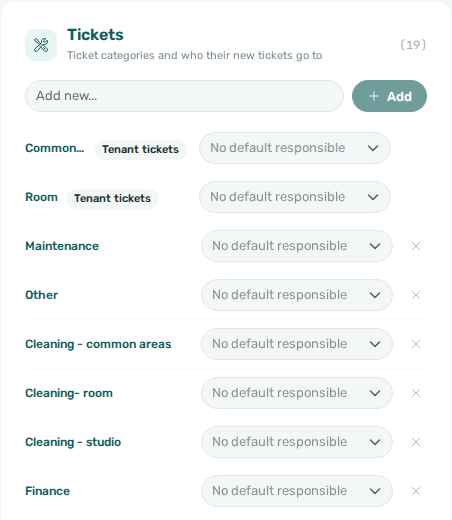This screenshot has width=452, height=520.
Task: Expand Cleaning - studio responsible dropdown
Action: 297,442
